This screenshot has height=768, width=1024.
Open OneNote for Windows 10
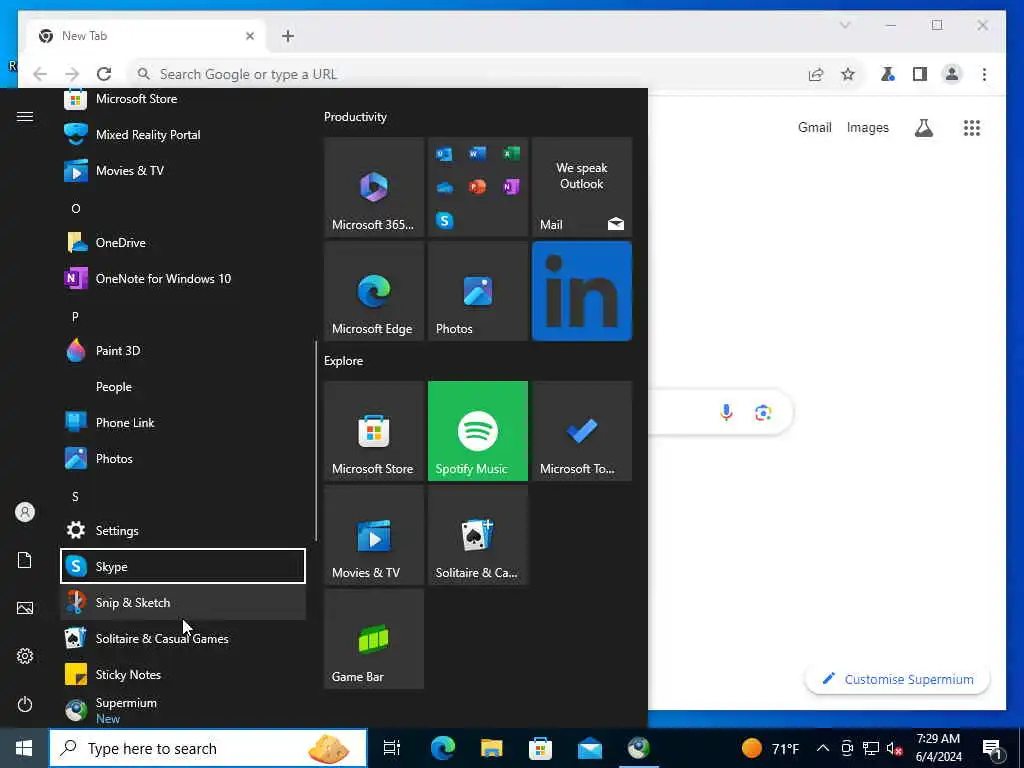[x=183, y=278]
